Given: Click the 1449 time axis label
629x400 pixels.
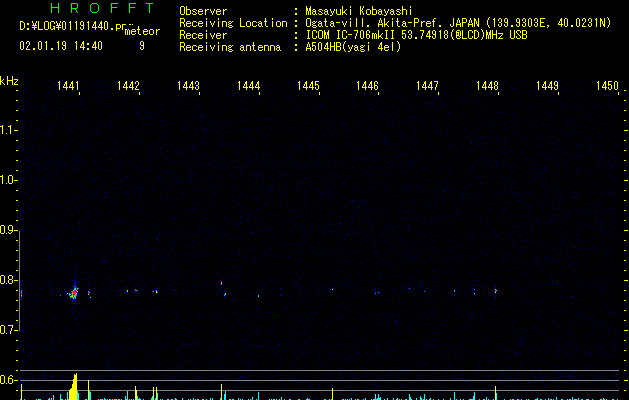Looking at the screenshot, I should point(547,85).
